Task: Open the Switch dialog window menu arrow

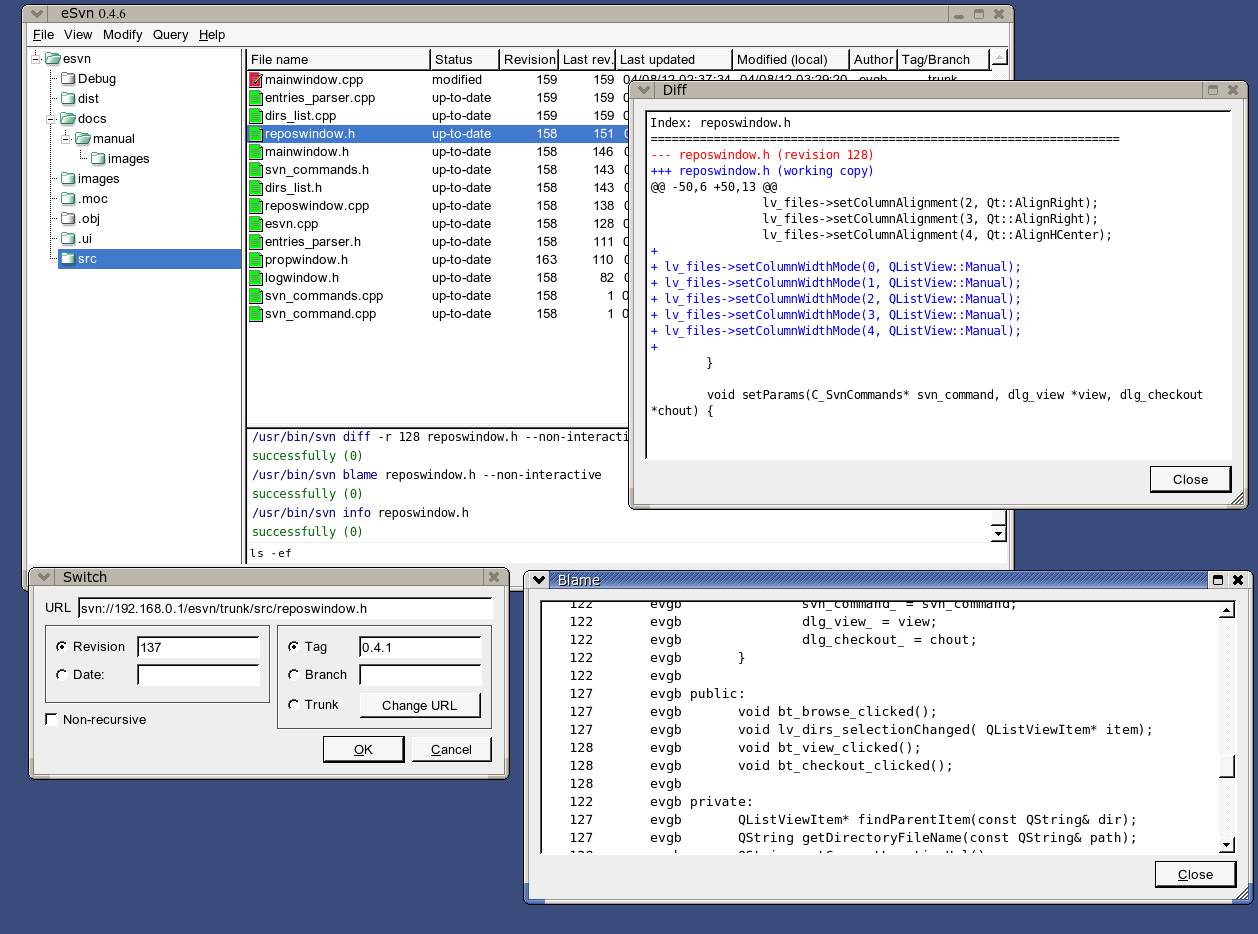Action: 43,577
